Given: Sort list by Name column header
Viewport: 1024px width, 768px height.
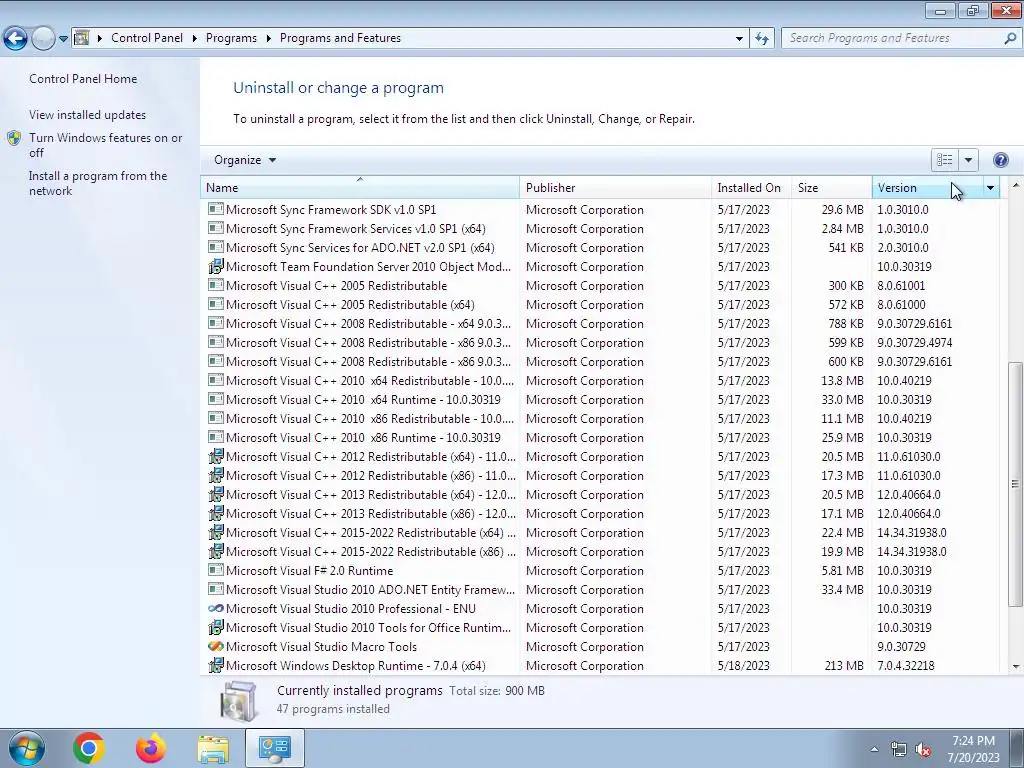Looking at the screenshot, I should (x=360, y=187).
